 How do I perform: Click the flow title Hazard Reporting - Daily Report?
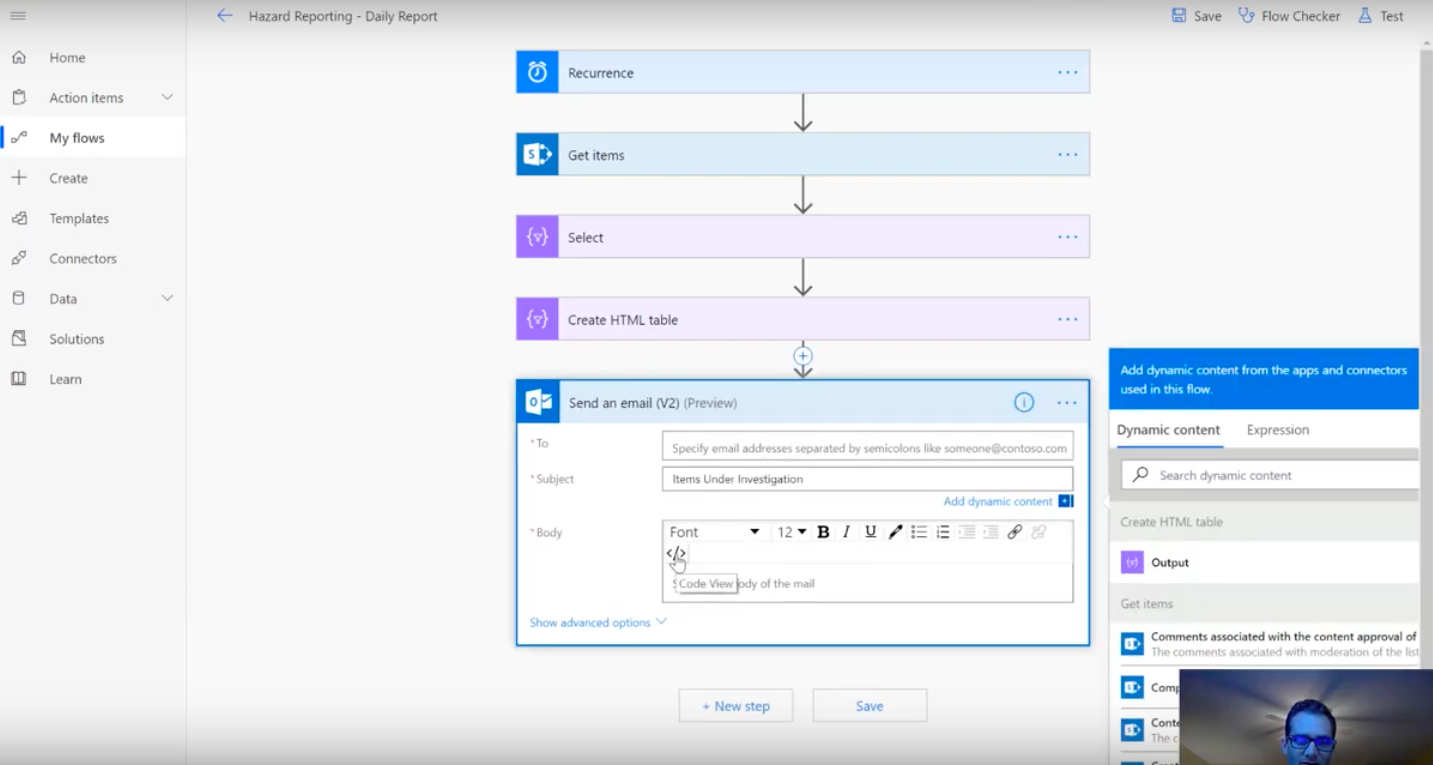[343, 16]
